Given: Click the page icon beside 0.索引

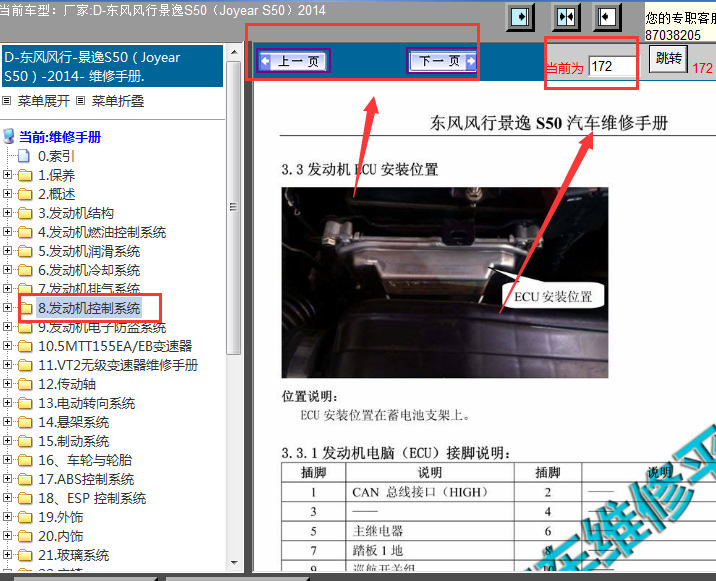Looking at the screenshot, I should [24, 156].
